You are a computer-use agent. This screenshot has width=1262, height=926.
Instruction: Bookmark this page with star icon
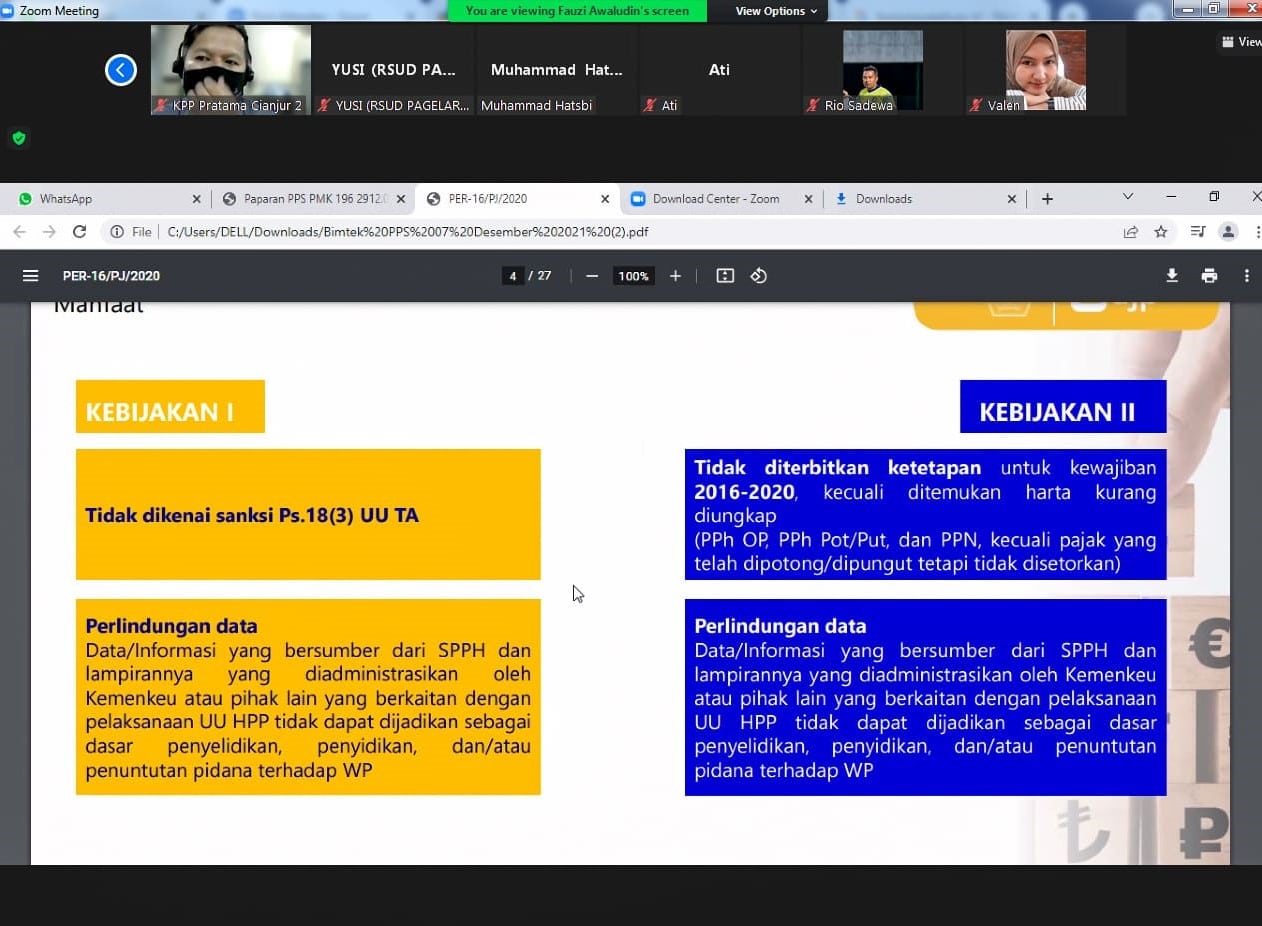(x=1161, y=232)
